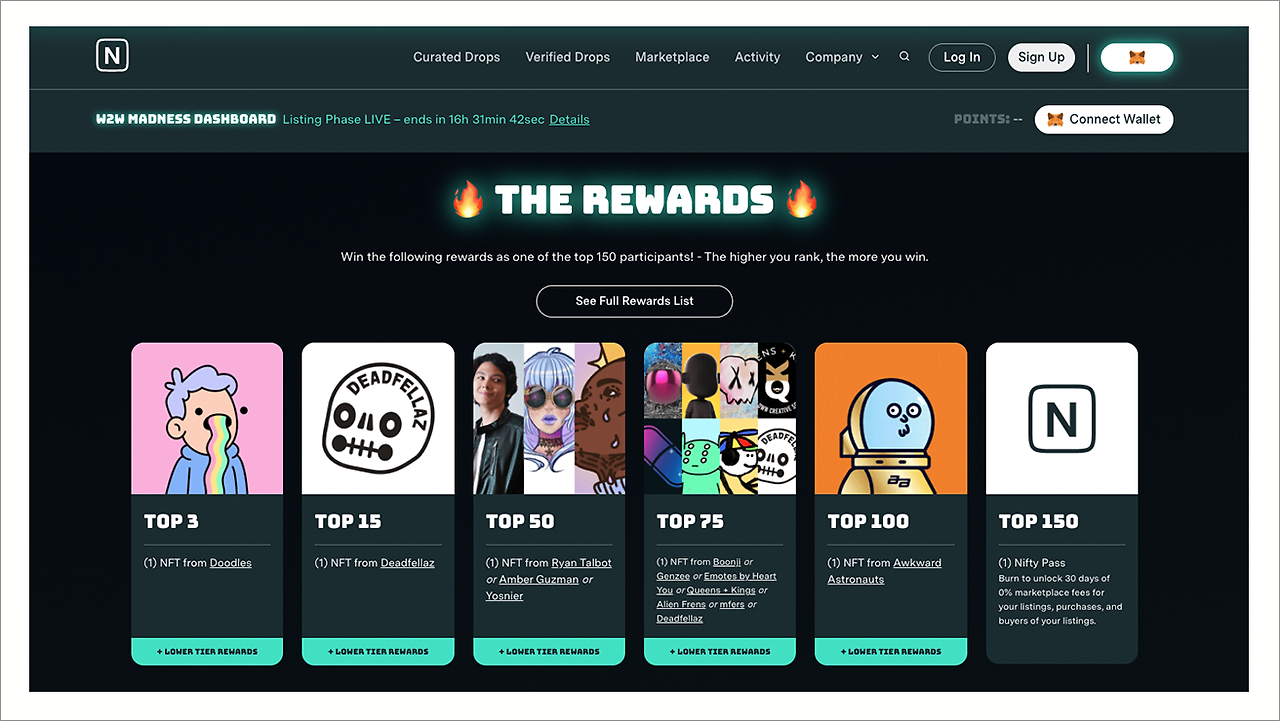Go to the Marketplace menu item
The width and height of the screenshot is (1280, 721).
tap(672, 57)
